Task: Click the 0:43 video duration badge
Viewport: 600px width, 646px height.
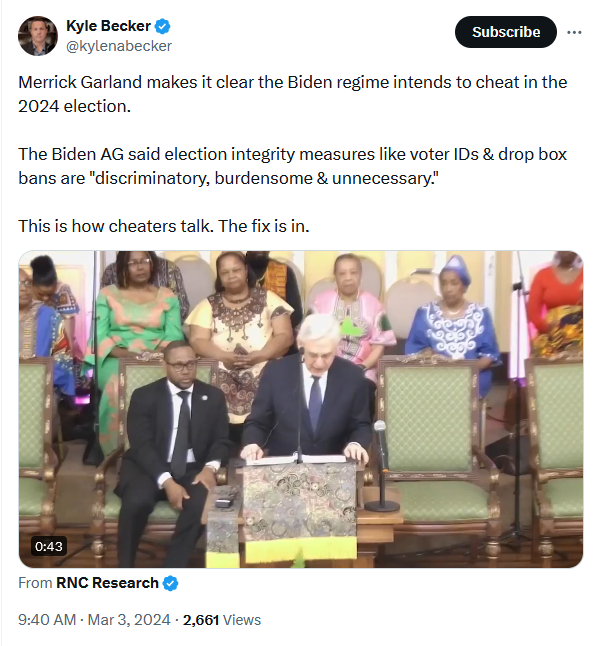Action: (49, 546)
